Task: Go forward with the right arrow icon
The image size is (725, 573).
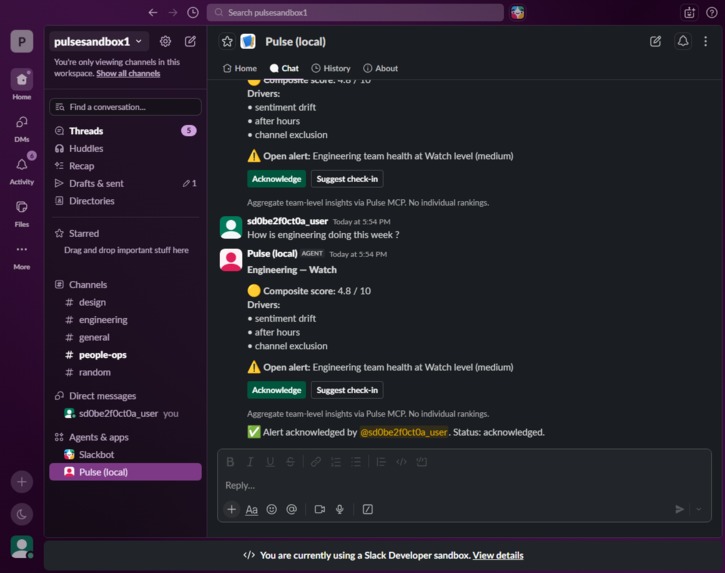Action: pyautogui.click(x=173, y=12)
